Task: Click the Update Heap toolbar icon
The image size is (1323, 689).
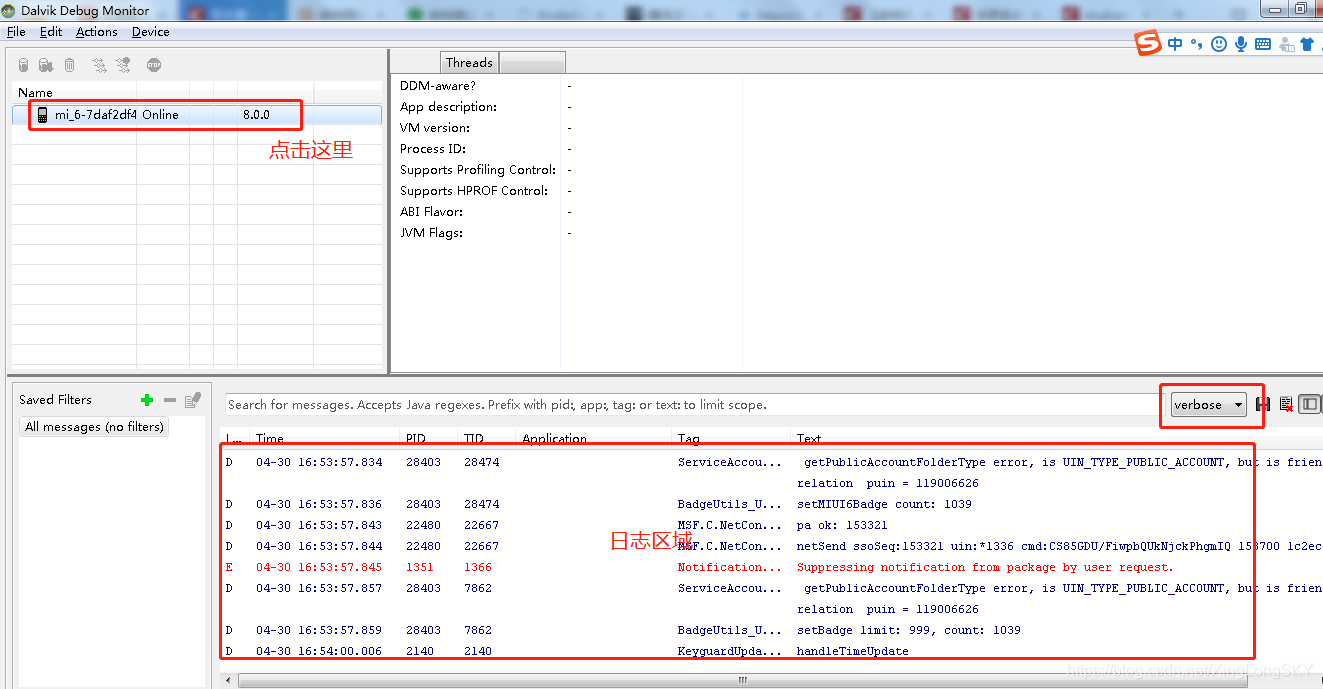Action: coord(23,65)
